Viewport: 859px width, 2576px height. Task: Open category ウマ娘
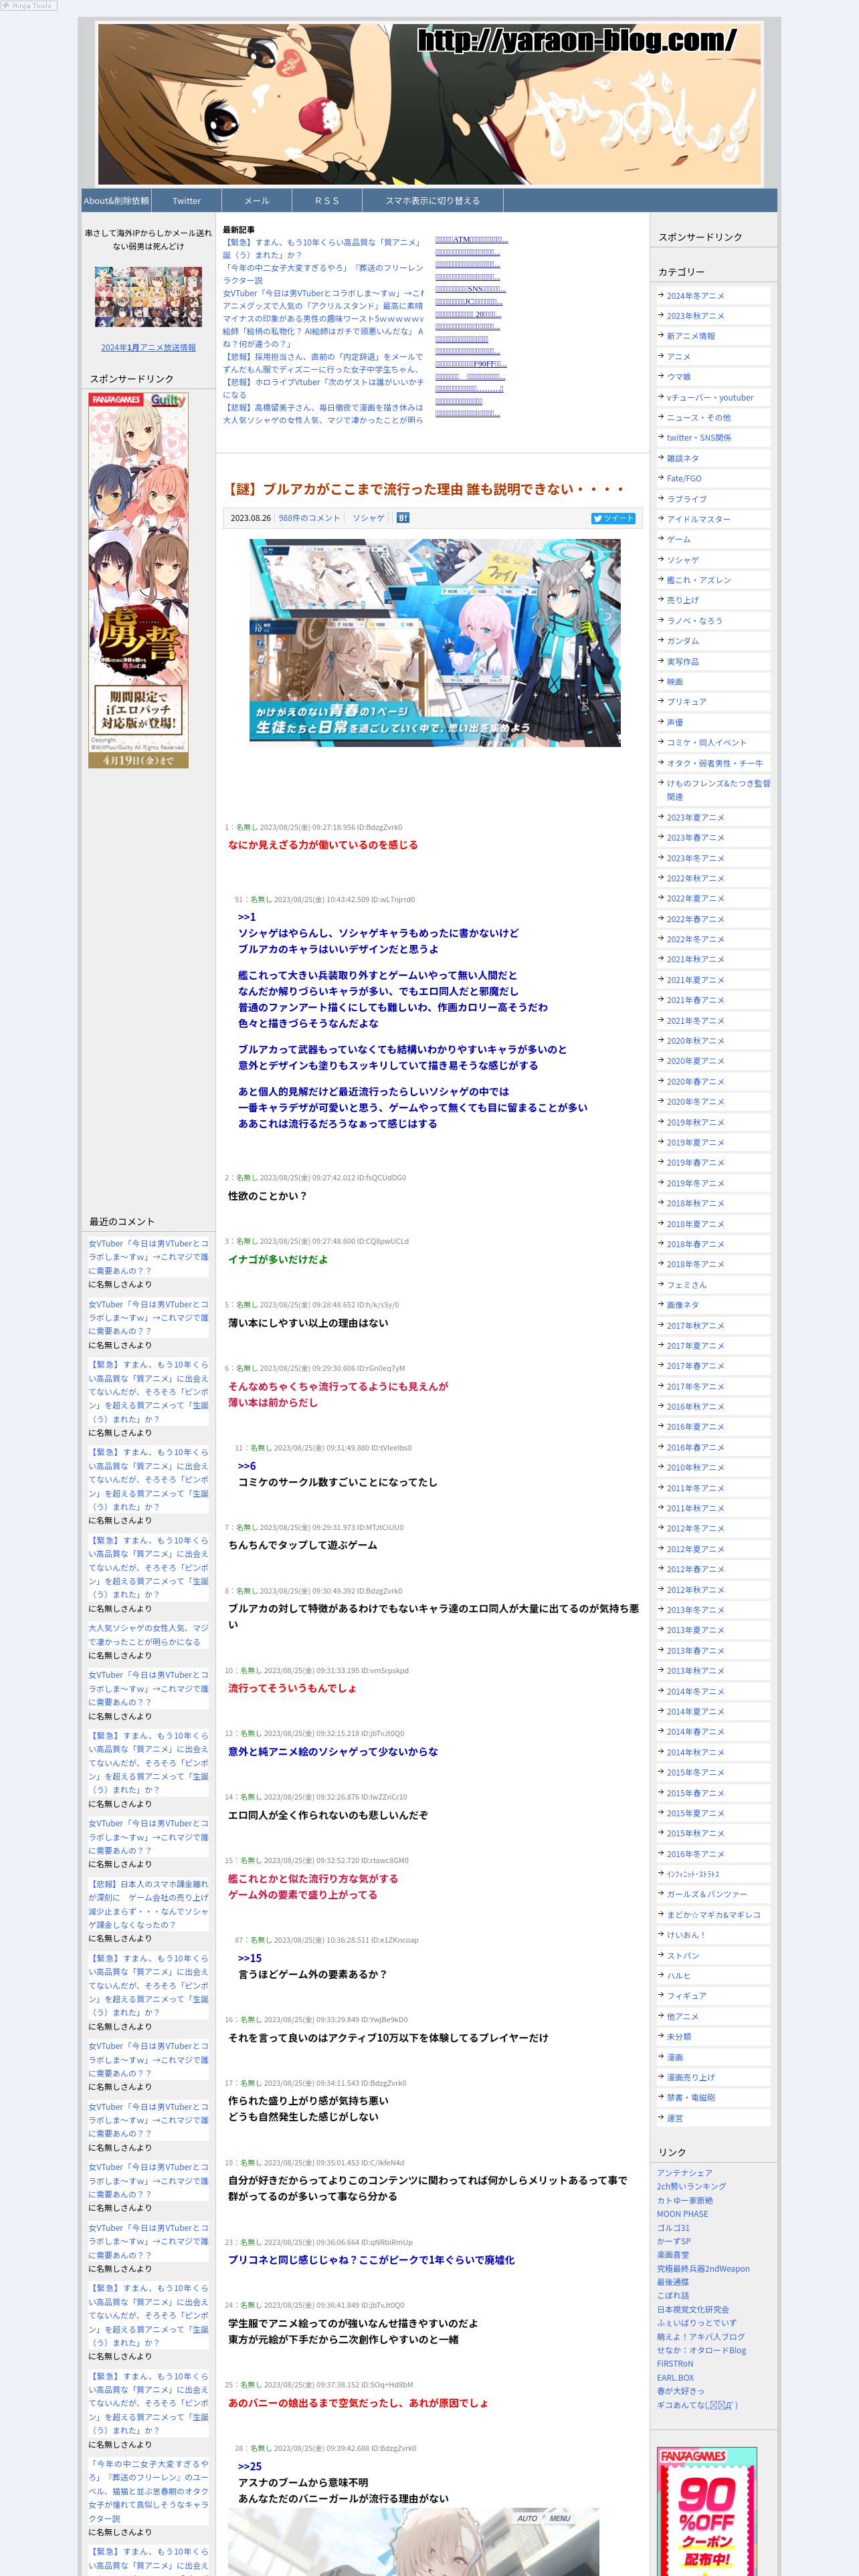tap(679, 377)
